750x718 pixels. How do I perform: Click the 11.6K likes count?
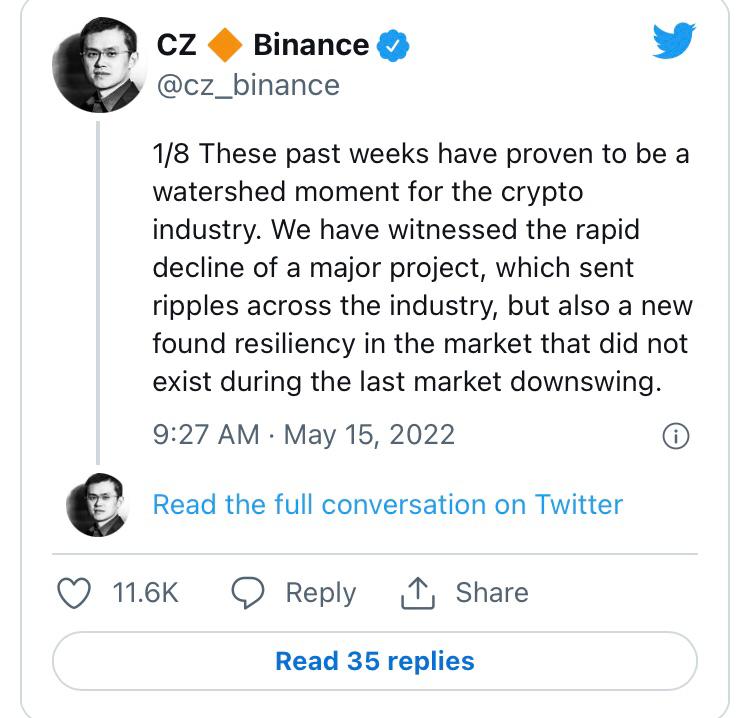pos(146,593)
